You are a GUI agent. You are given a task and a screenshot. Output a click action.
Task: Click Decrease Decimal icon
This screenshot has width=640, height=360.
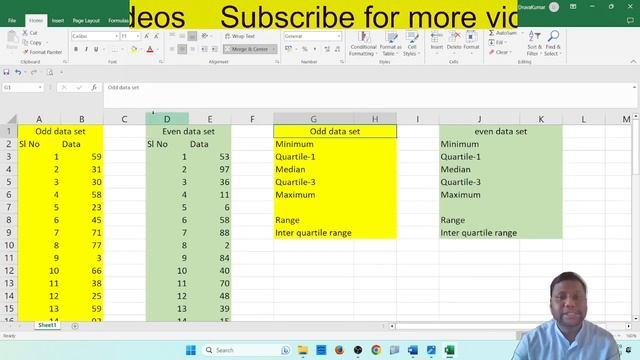point(338,49)
